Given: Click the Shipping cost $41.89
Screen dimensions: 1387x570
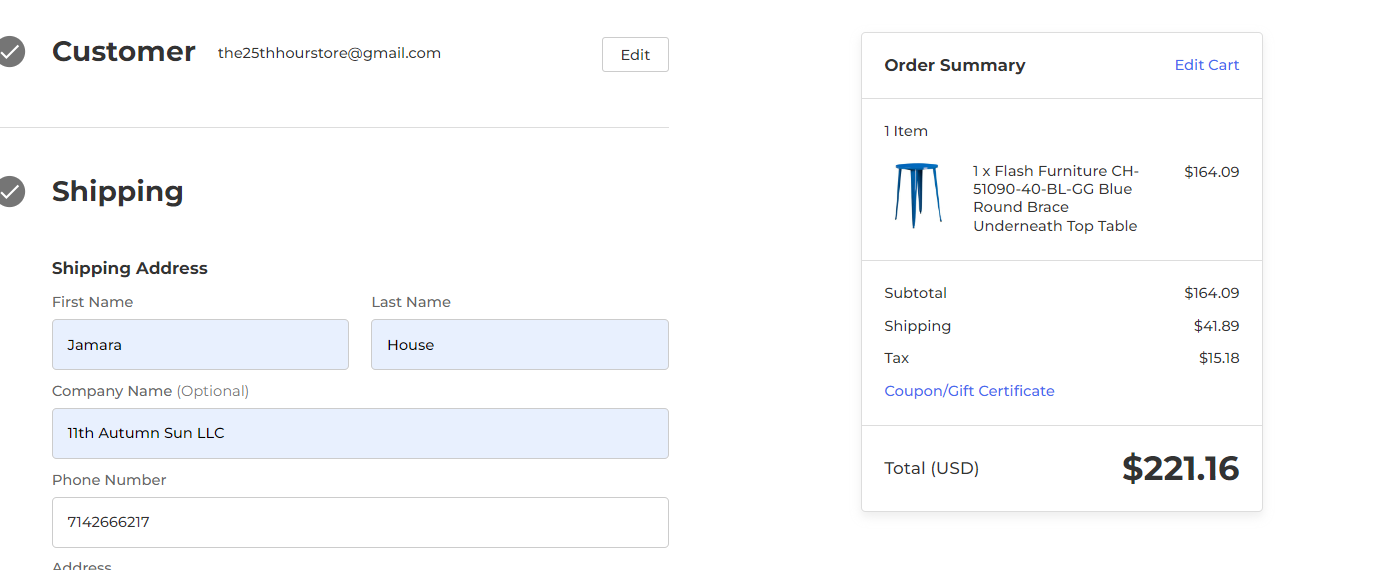Looking at the screenshot, I should (1216, 326).
